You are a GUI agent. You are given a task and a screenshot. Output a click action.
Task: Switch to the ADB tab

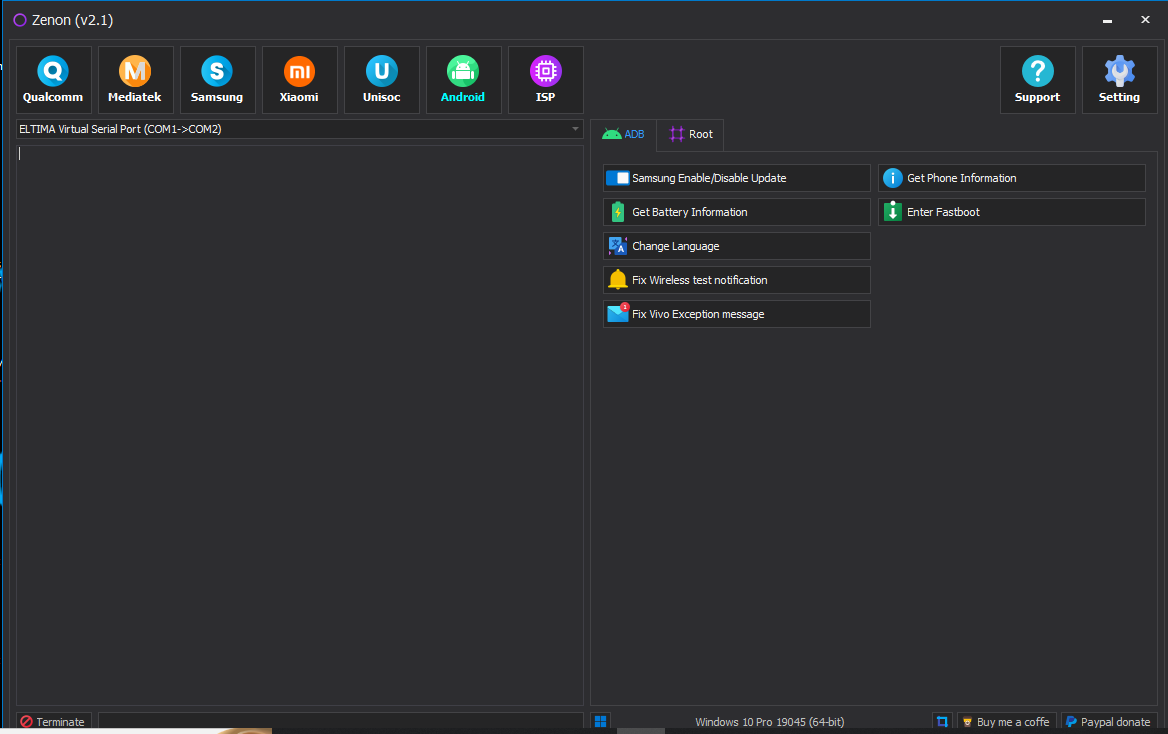[623, 135]
